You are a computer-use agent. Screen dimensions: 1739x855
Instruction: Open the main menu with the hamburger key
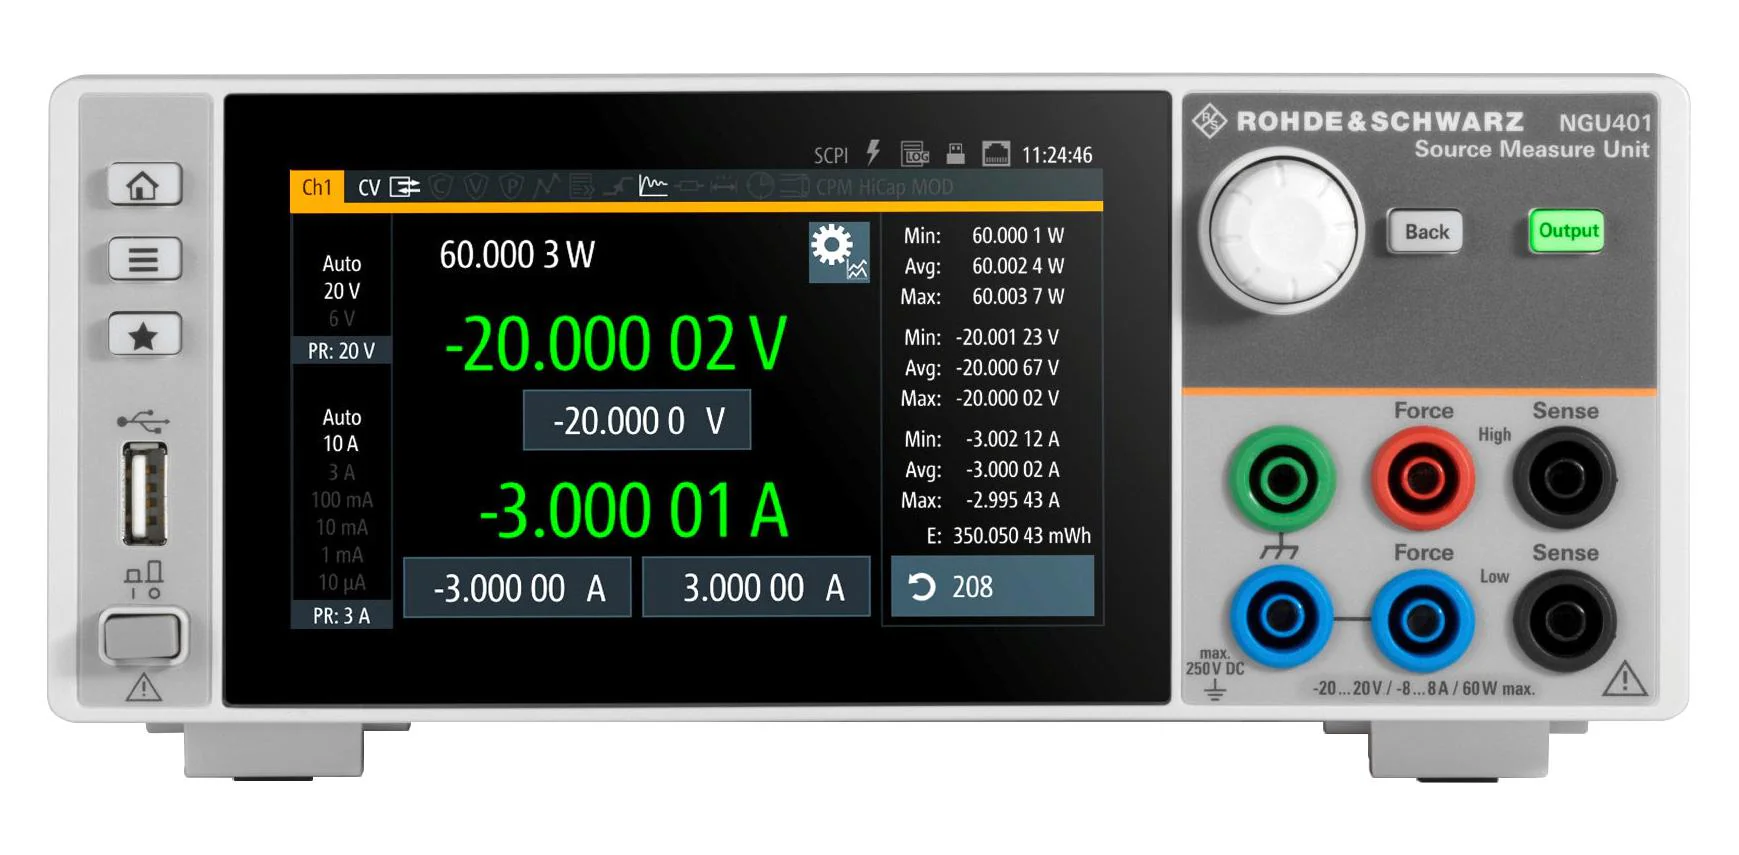tap(144, 260)
